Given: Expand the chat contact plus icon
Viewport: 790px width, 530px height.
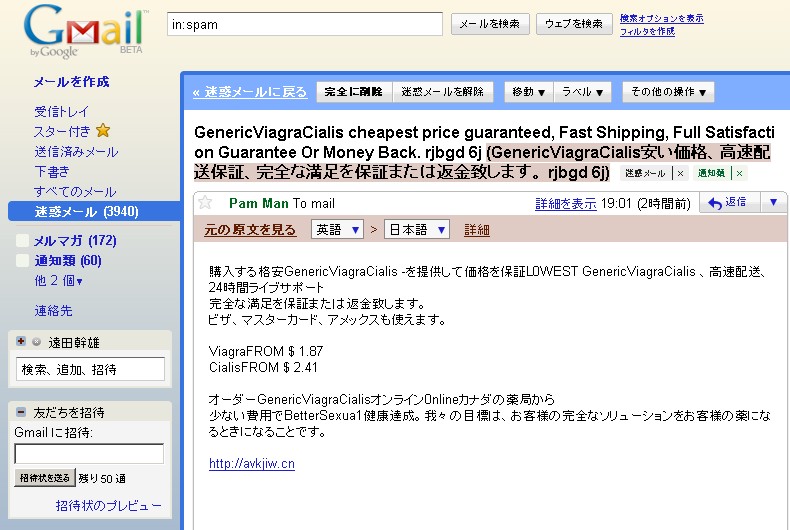Looking at the screenshot, I should [21, 341].
